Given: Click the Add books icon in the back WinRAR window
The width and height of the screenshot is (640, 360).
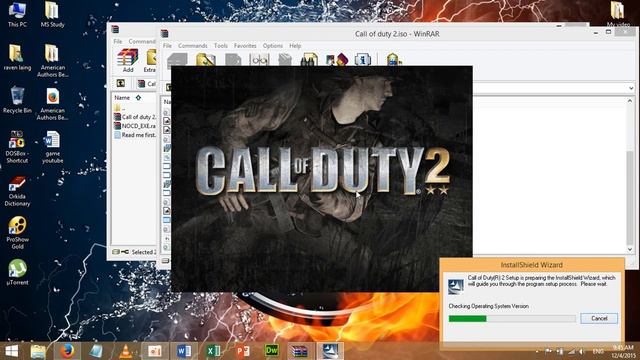Looking at the screenshot, I should (128, 57).
